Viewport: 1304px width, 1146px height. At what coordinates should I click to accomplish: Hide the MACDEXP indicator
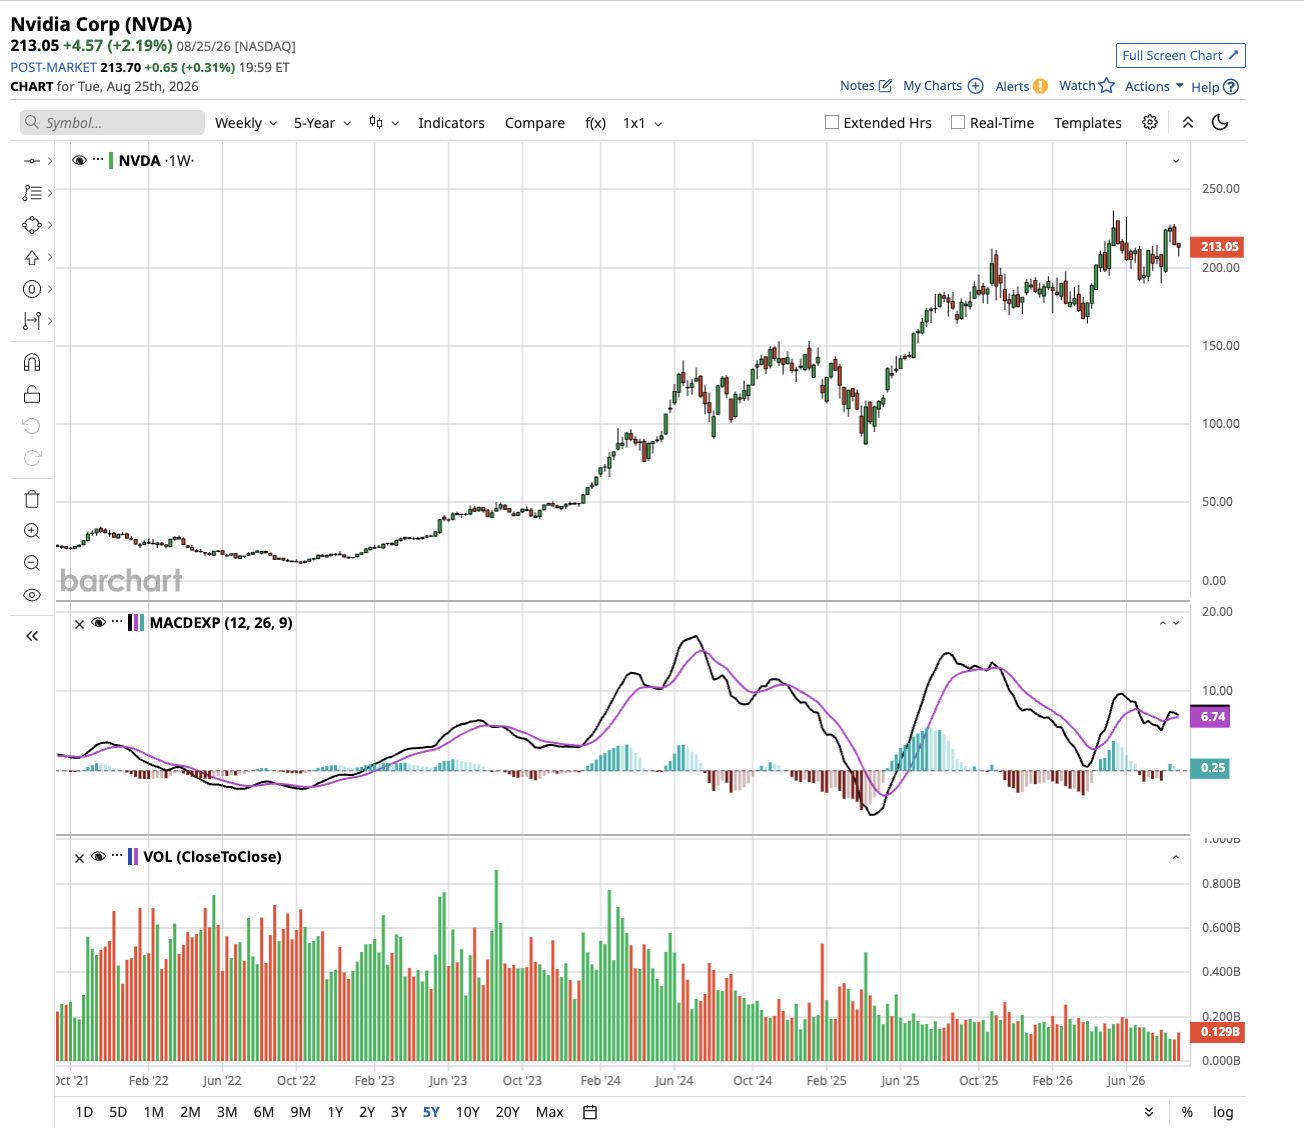coord(98,622)
